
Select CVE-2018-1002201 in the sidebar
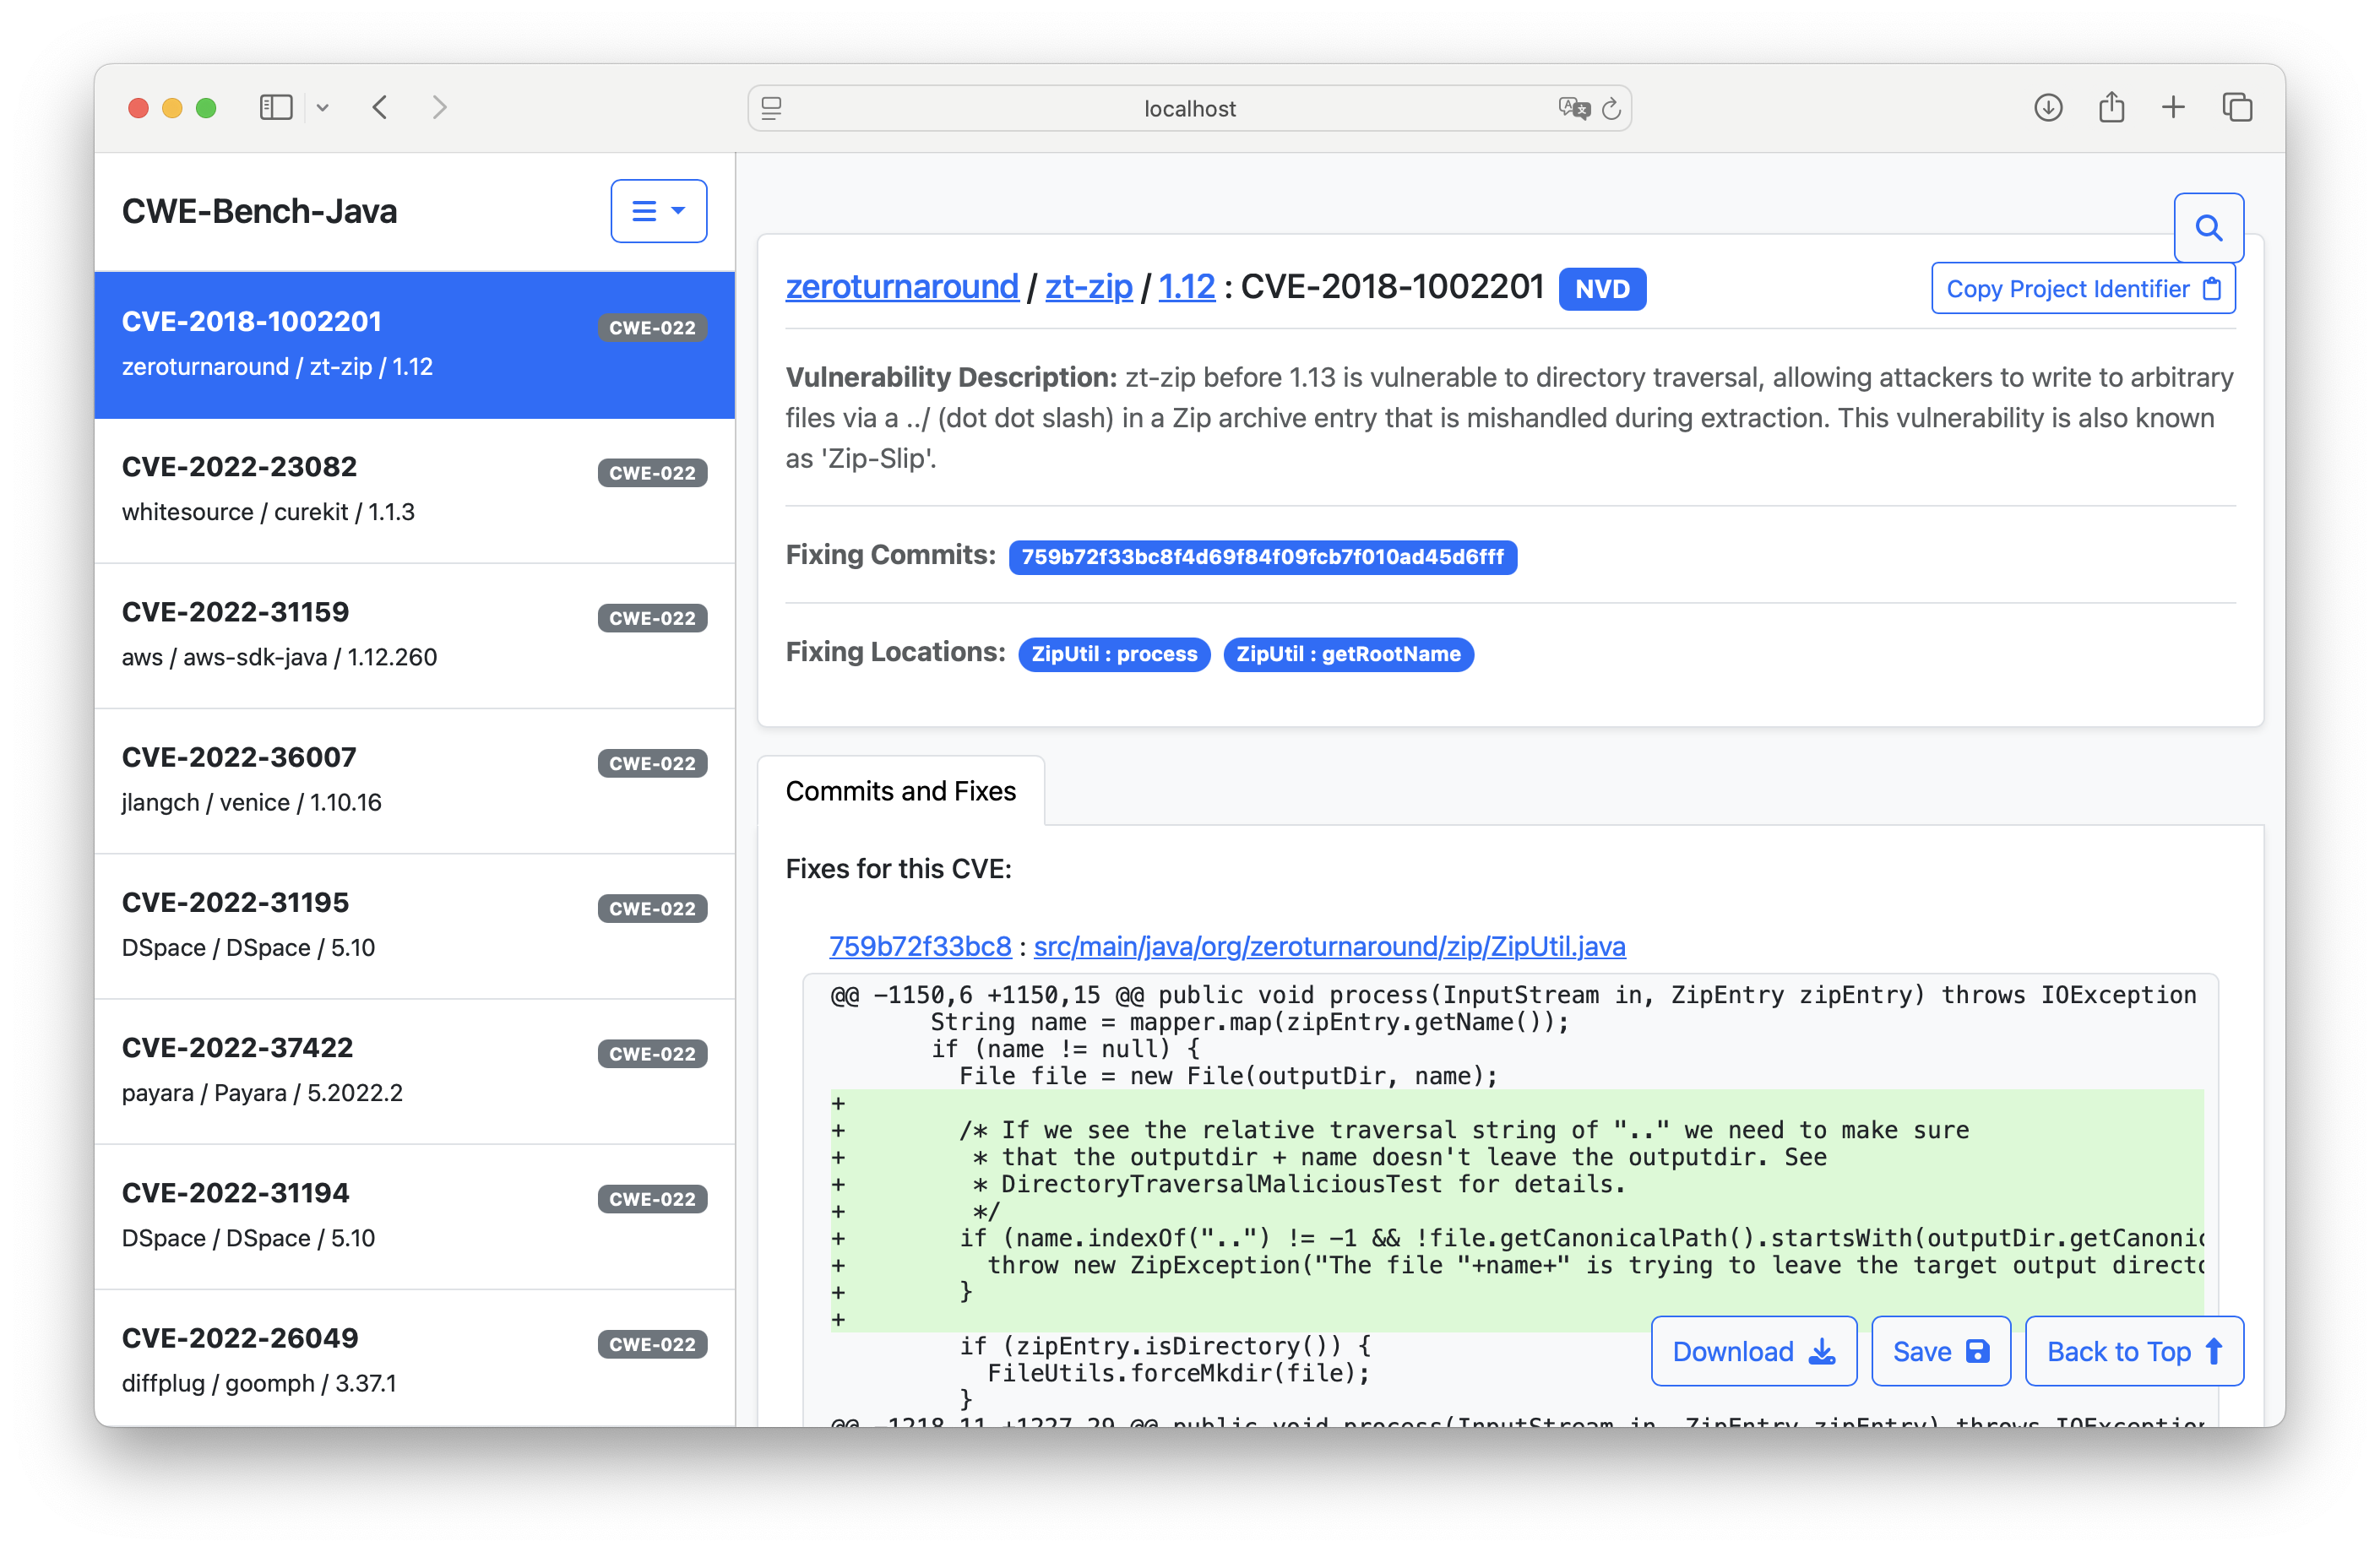[414, 345]
